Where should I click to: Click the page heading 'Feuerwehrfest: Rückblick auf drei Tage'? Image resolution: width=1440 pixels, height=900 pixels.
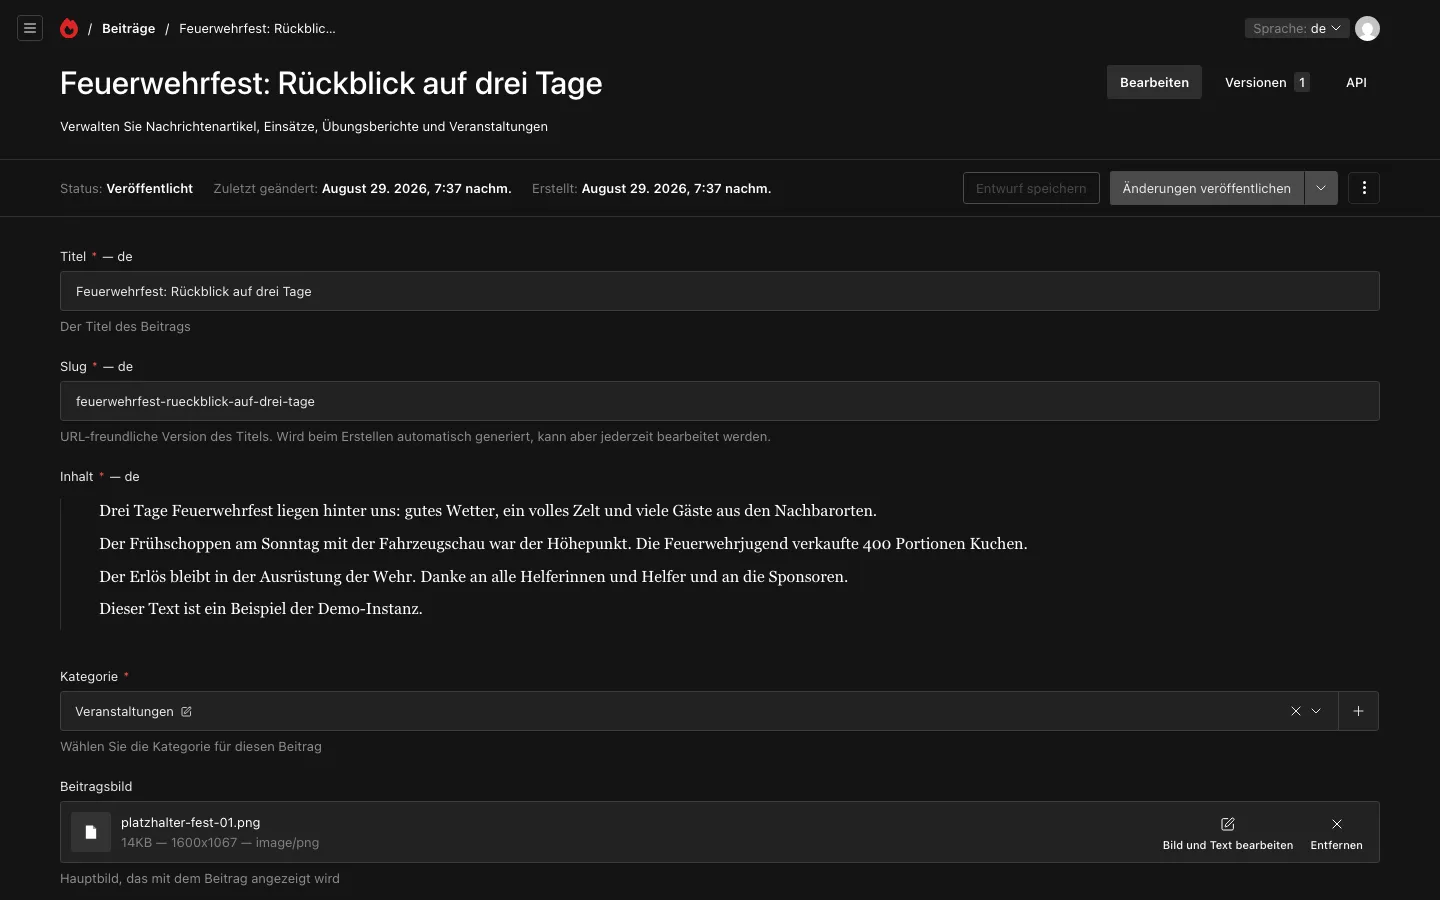pos(331,83)
